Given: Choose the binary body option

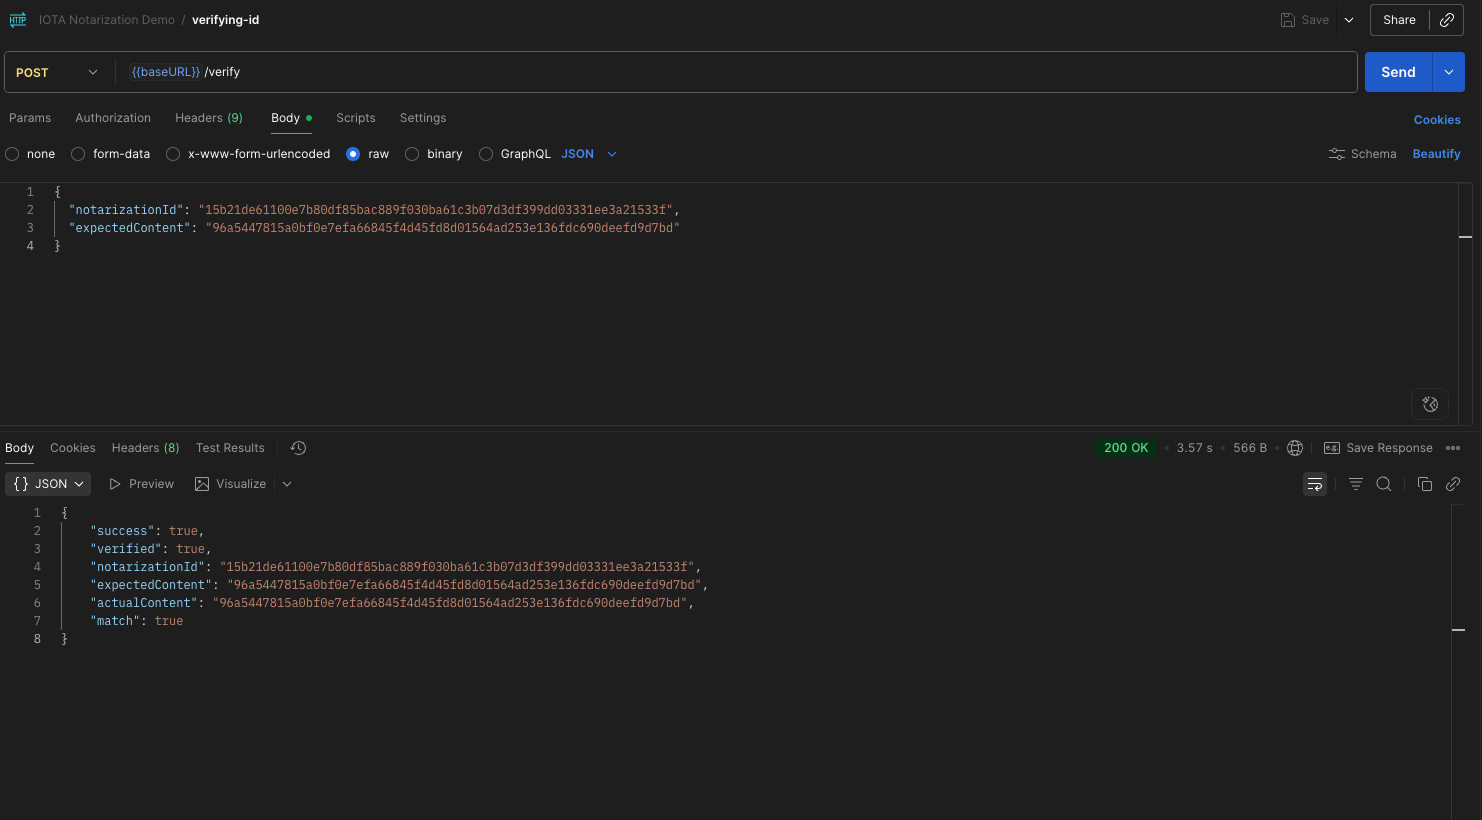Looking at the screenshot, I should (412, 154).
